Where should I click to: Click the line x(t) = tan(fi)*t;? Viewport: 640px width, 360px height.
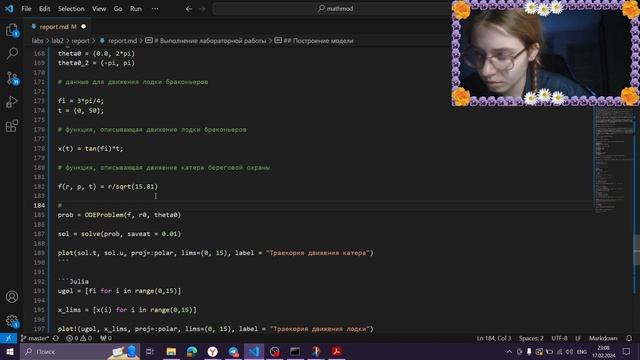point(90,149)
